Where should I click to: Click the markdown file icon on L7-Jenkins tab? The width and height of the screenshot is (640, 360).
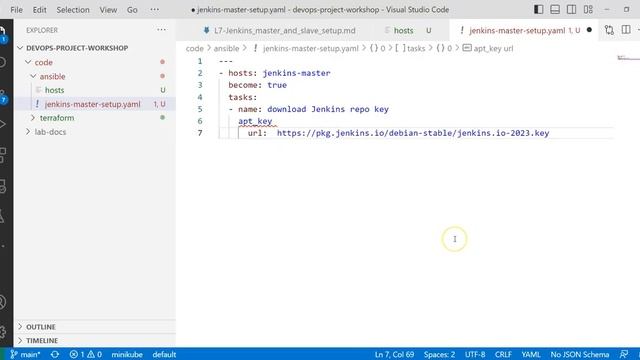click(x=207, y=30)
